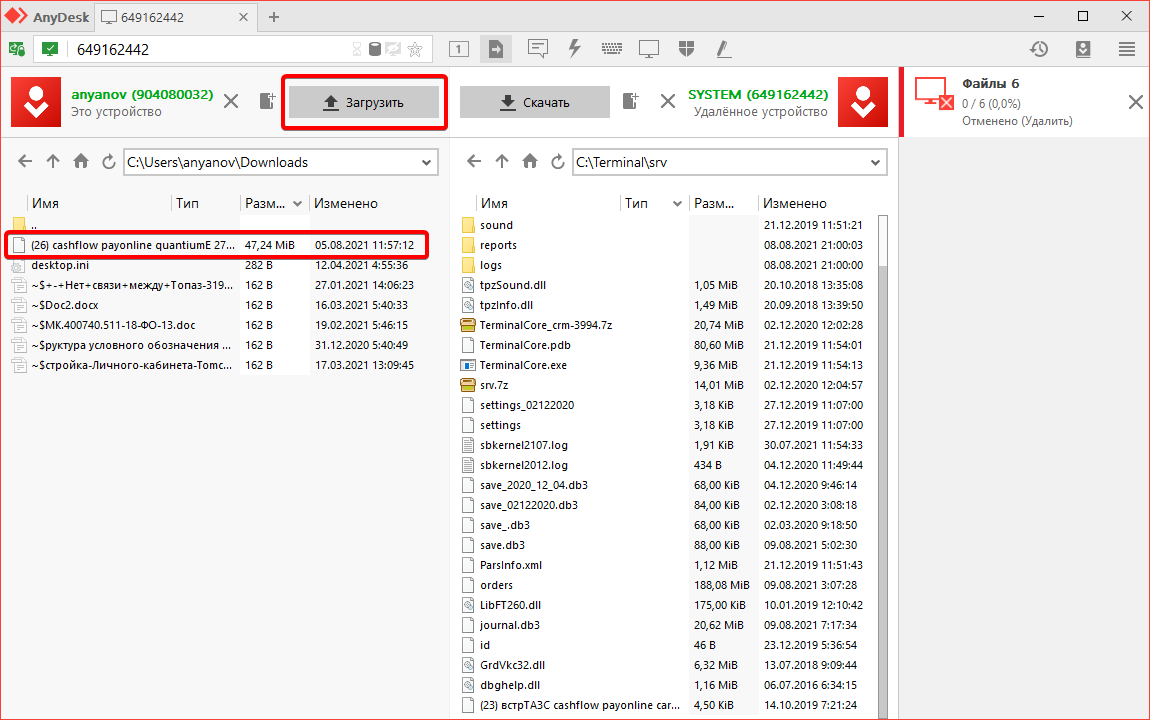This screenshot has height=720, width=1150.
Task: Click the file transfer mode icon
Action: pos(496,49)
